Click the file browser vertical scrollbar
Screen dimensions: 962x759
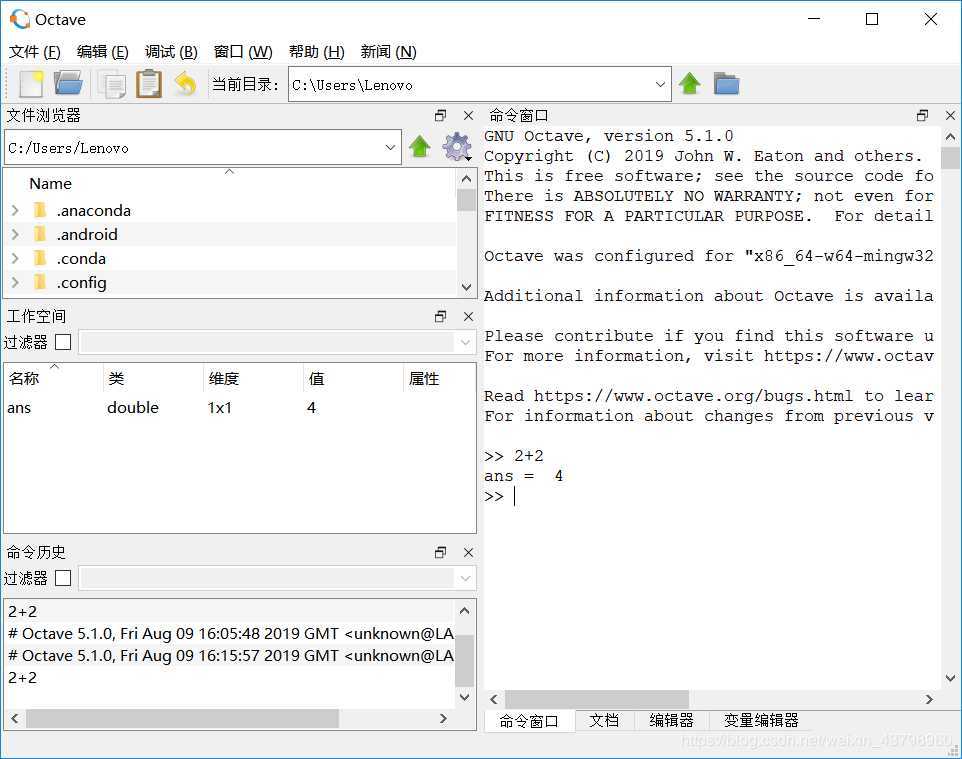click(x=466, y=199)
